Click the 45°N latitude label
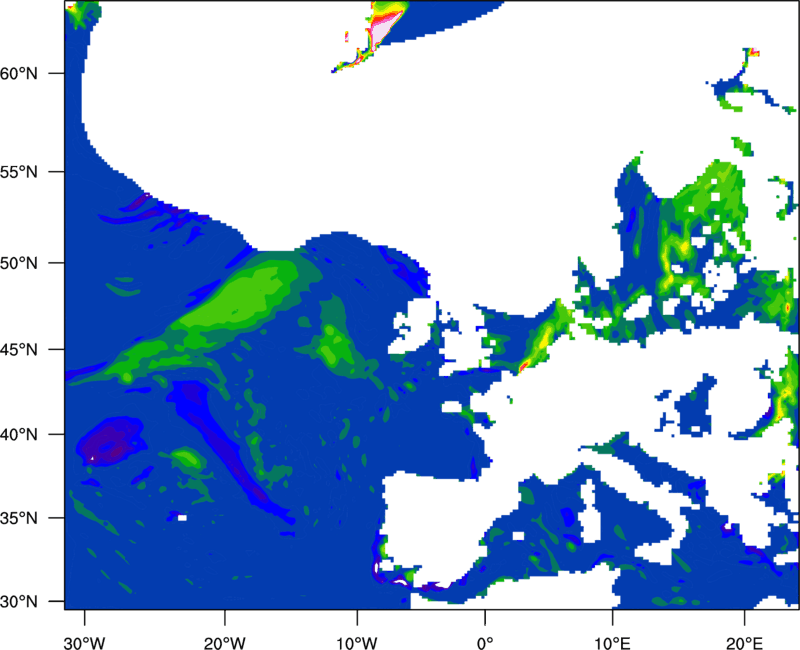 pyautogui.click(x=19, y=349)
